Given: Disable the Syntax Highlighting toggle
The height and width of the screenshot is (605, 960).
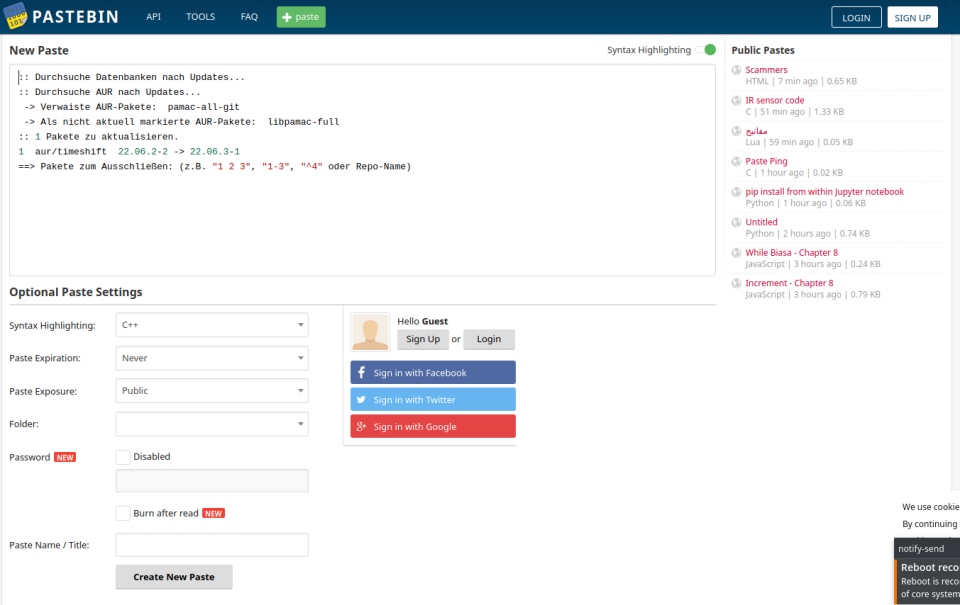Looking at the screenshot, I should click(x=708, y=47).
